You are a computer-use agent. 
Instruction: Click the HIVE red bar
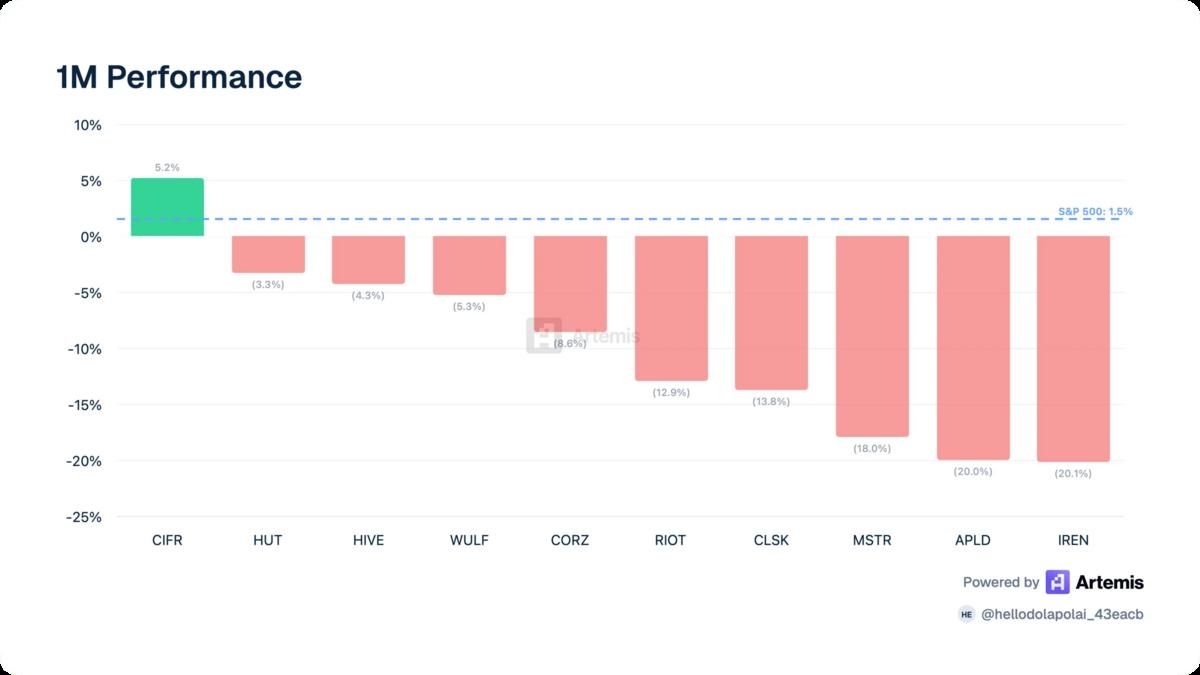click(368, 260)
